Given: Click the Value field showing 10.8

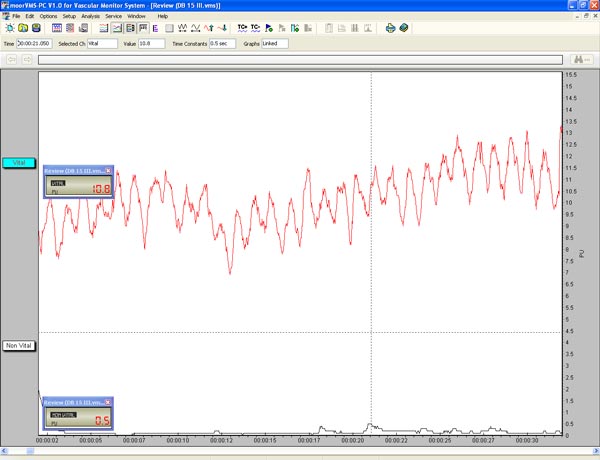Looking at the screenshot, I should (x=150, y=44).
